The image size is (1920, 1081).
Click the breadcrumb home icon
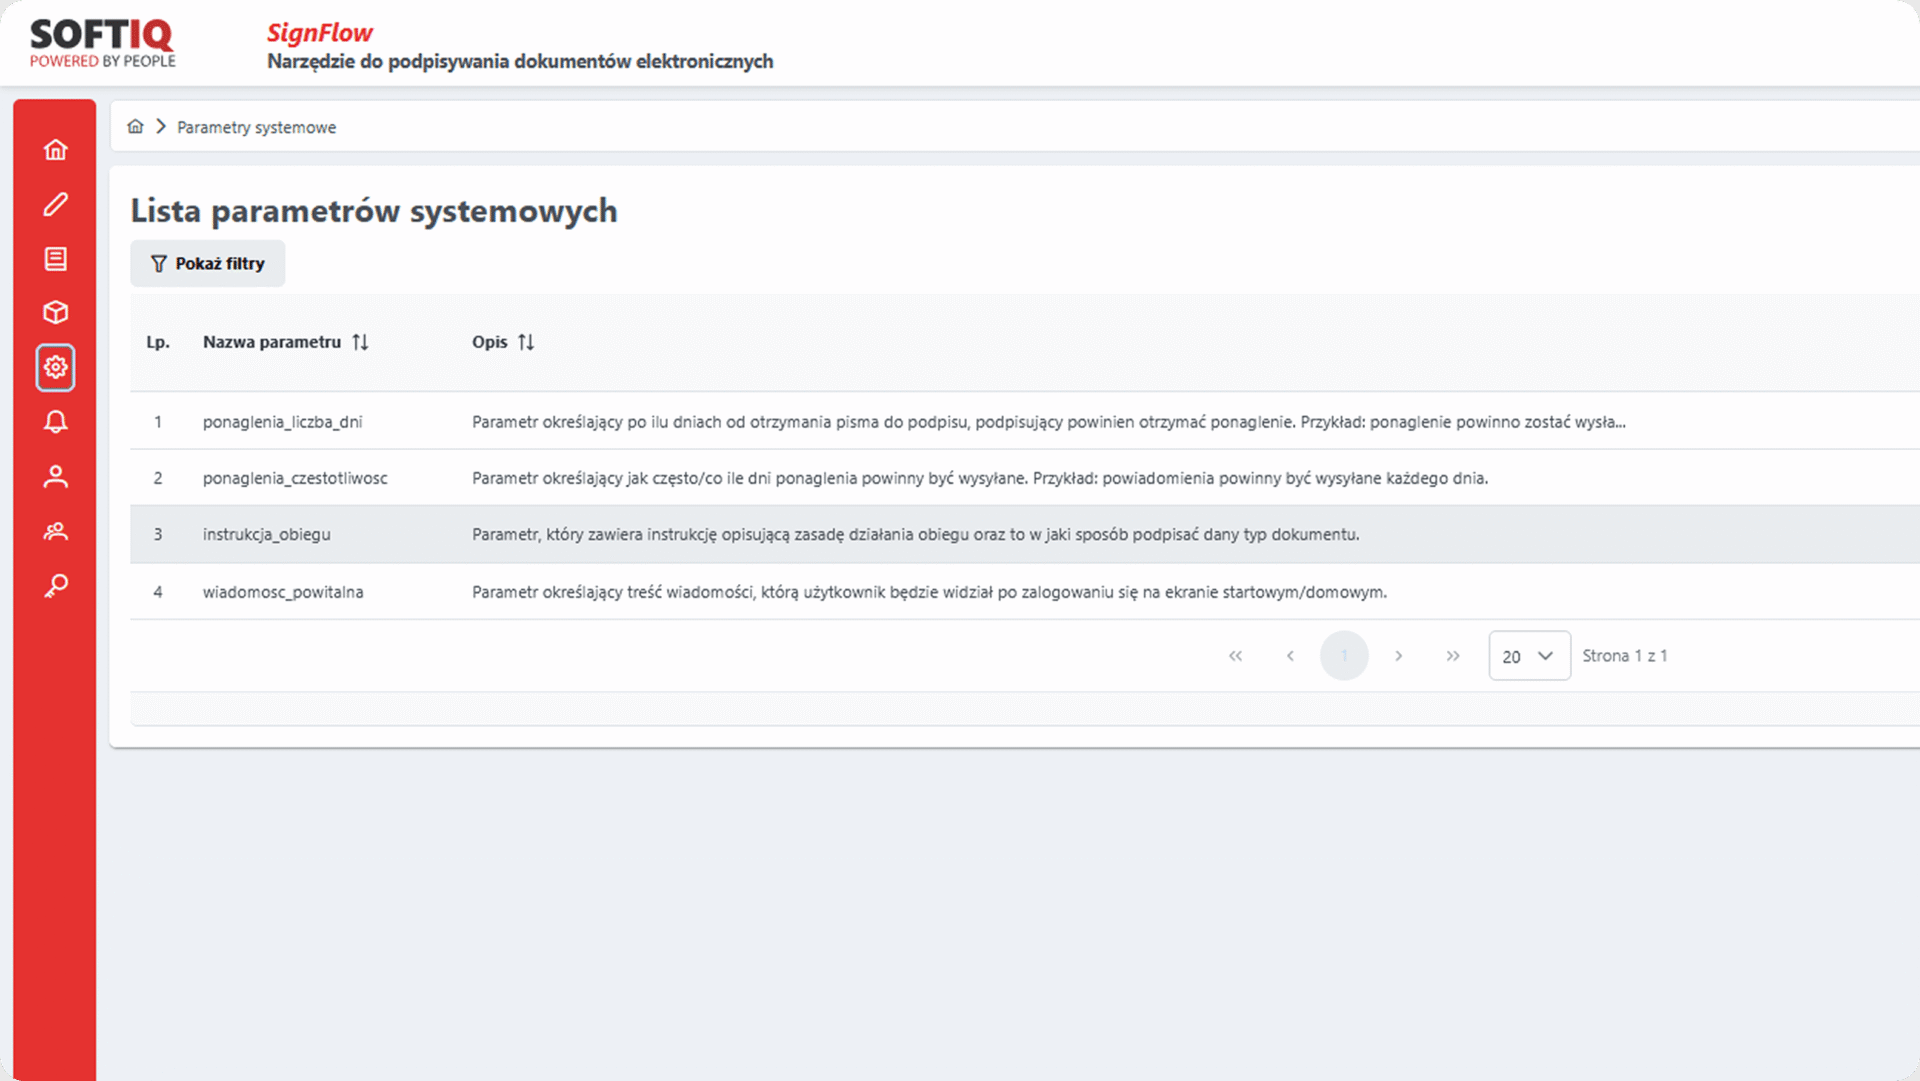click(x=135, y=127)
